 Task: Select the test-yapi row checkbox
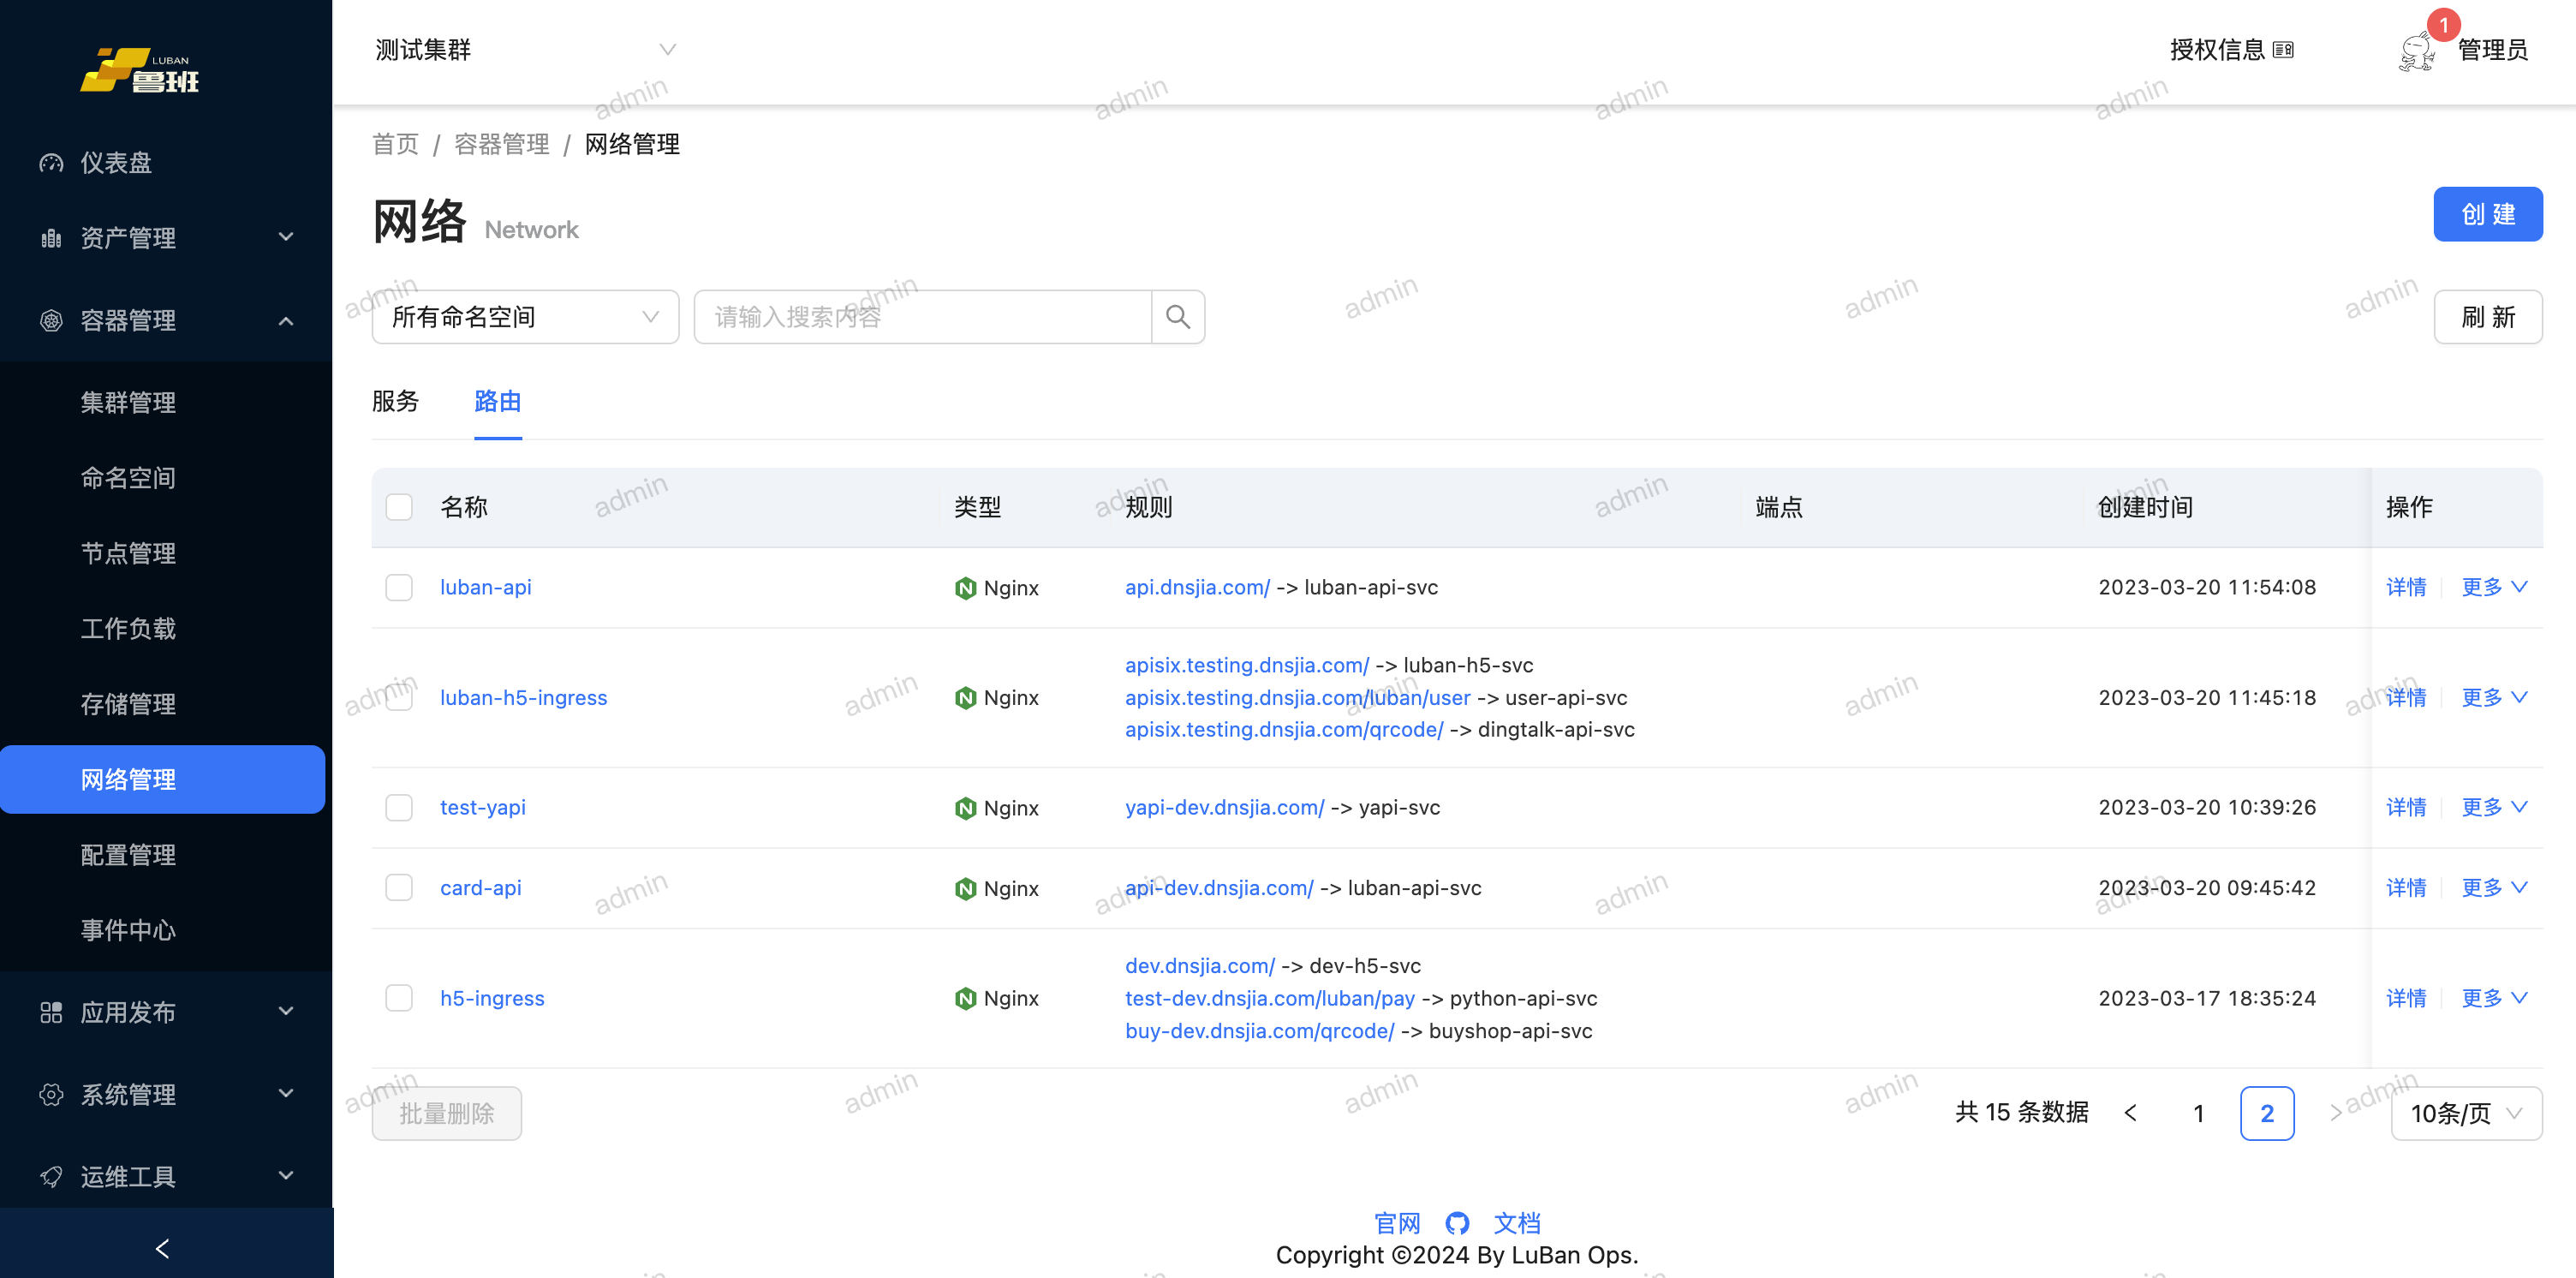click(399, 807)
